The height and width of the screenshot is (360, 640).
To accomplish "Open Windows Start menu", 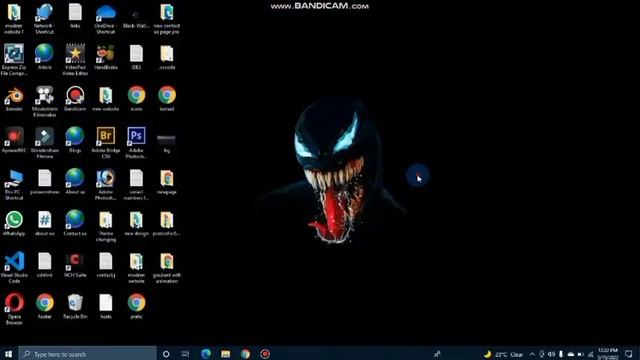I will [x=8, y=354].
